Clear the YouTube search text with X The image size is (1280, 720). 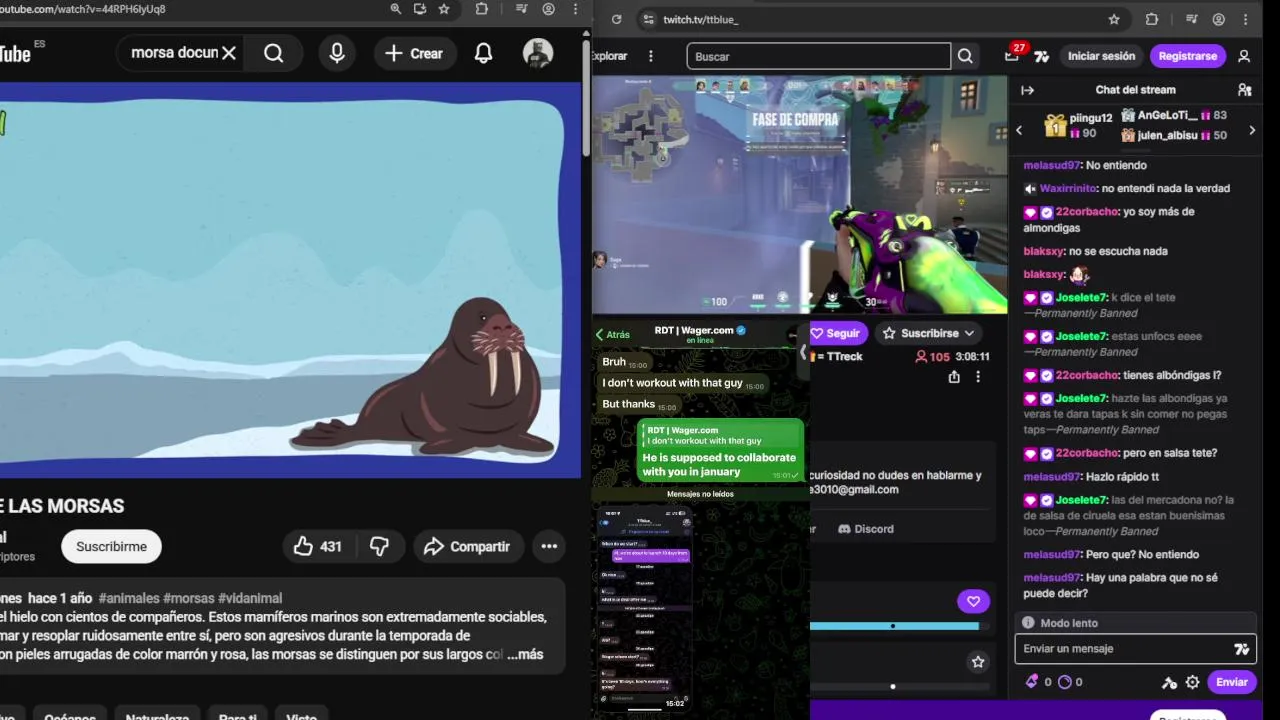point(229,53)
